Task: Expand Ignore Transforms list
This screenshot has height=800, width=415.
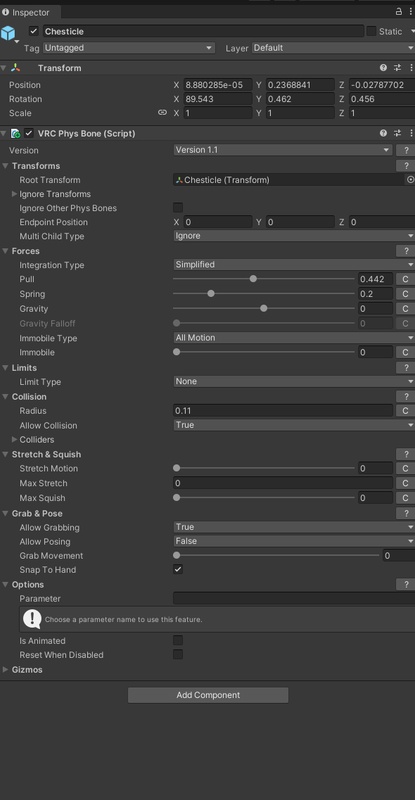Action: click(14, 194)
